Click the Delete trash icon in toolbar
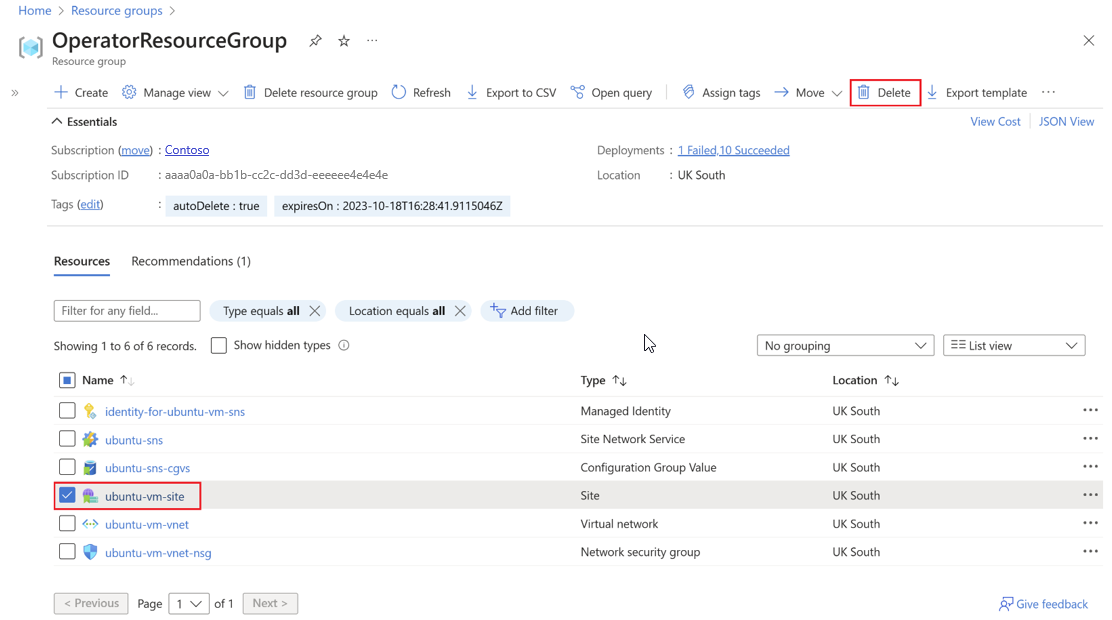The width and height of the screenshot is (1112, 620). [x=864, y=92]
